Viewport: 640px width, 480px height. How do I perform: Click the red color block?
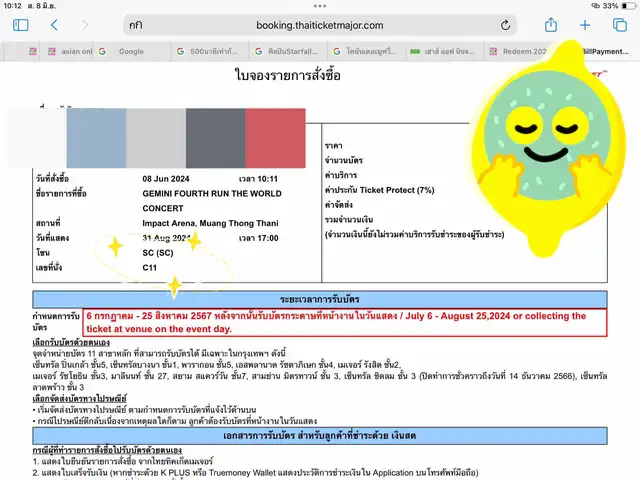pos(274,139)
